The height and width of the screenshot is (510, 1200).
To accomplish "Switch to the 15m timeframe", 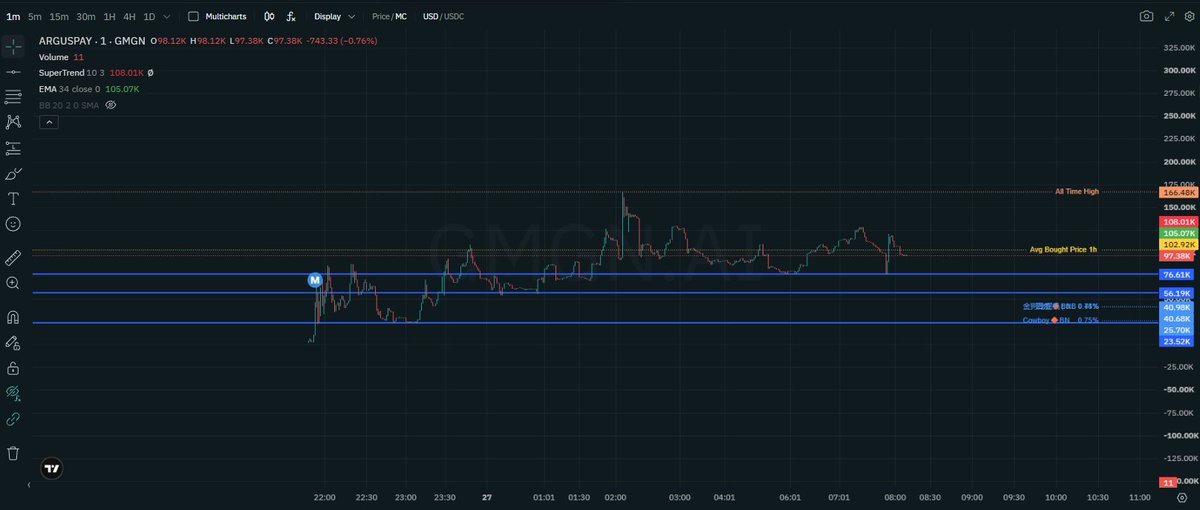I will (59, 16).
